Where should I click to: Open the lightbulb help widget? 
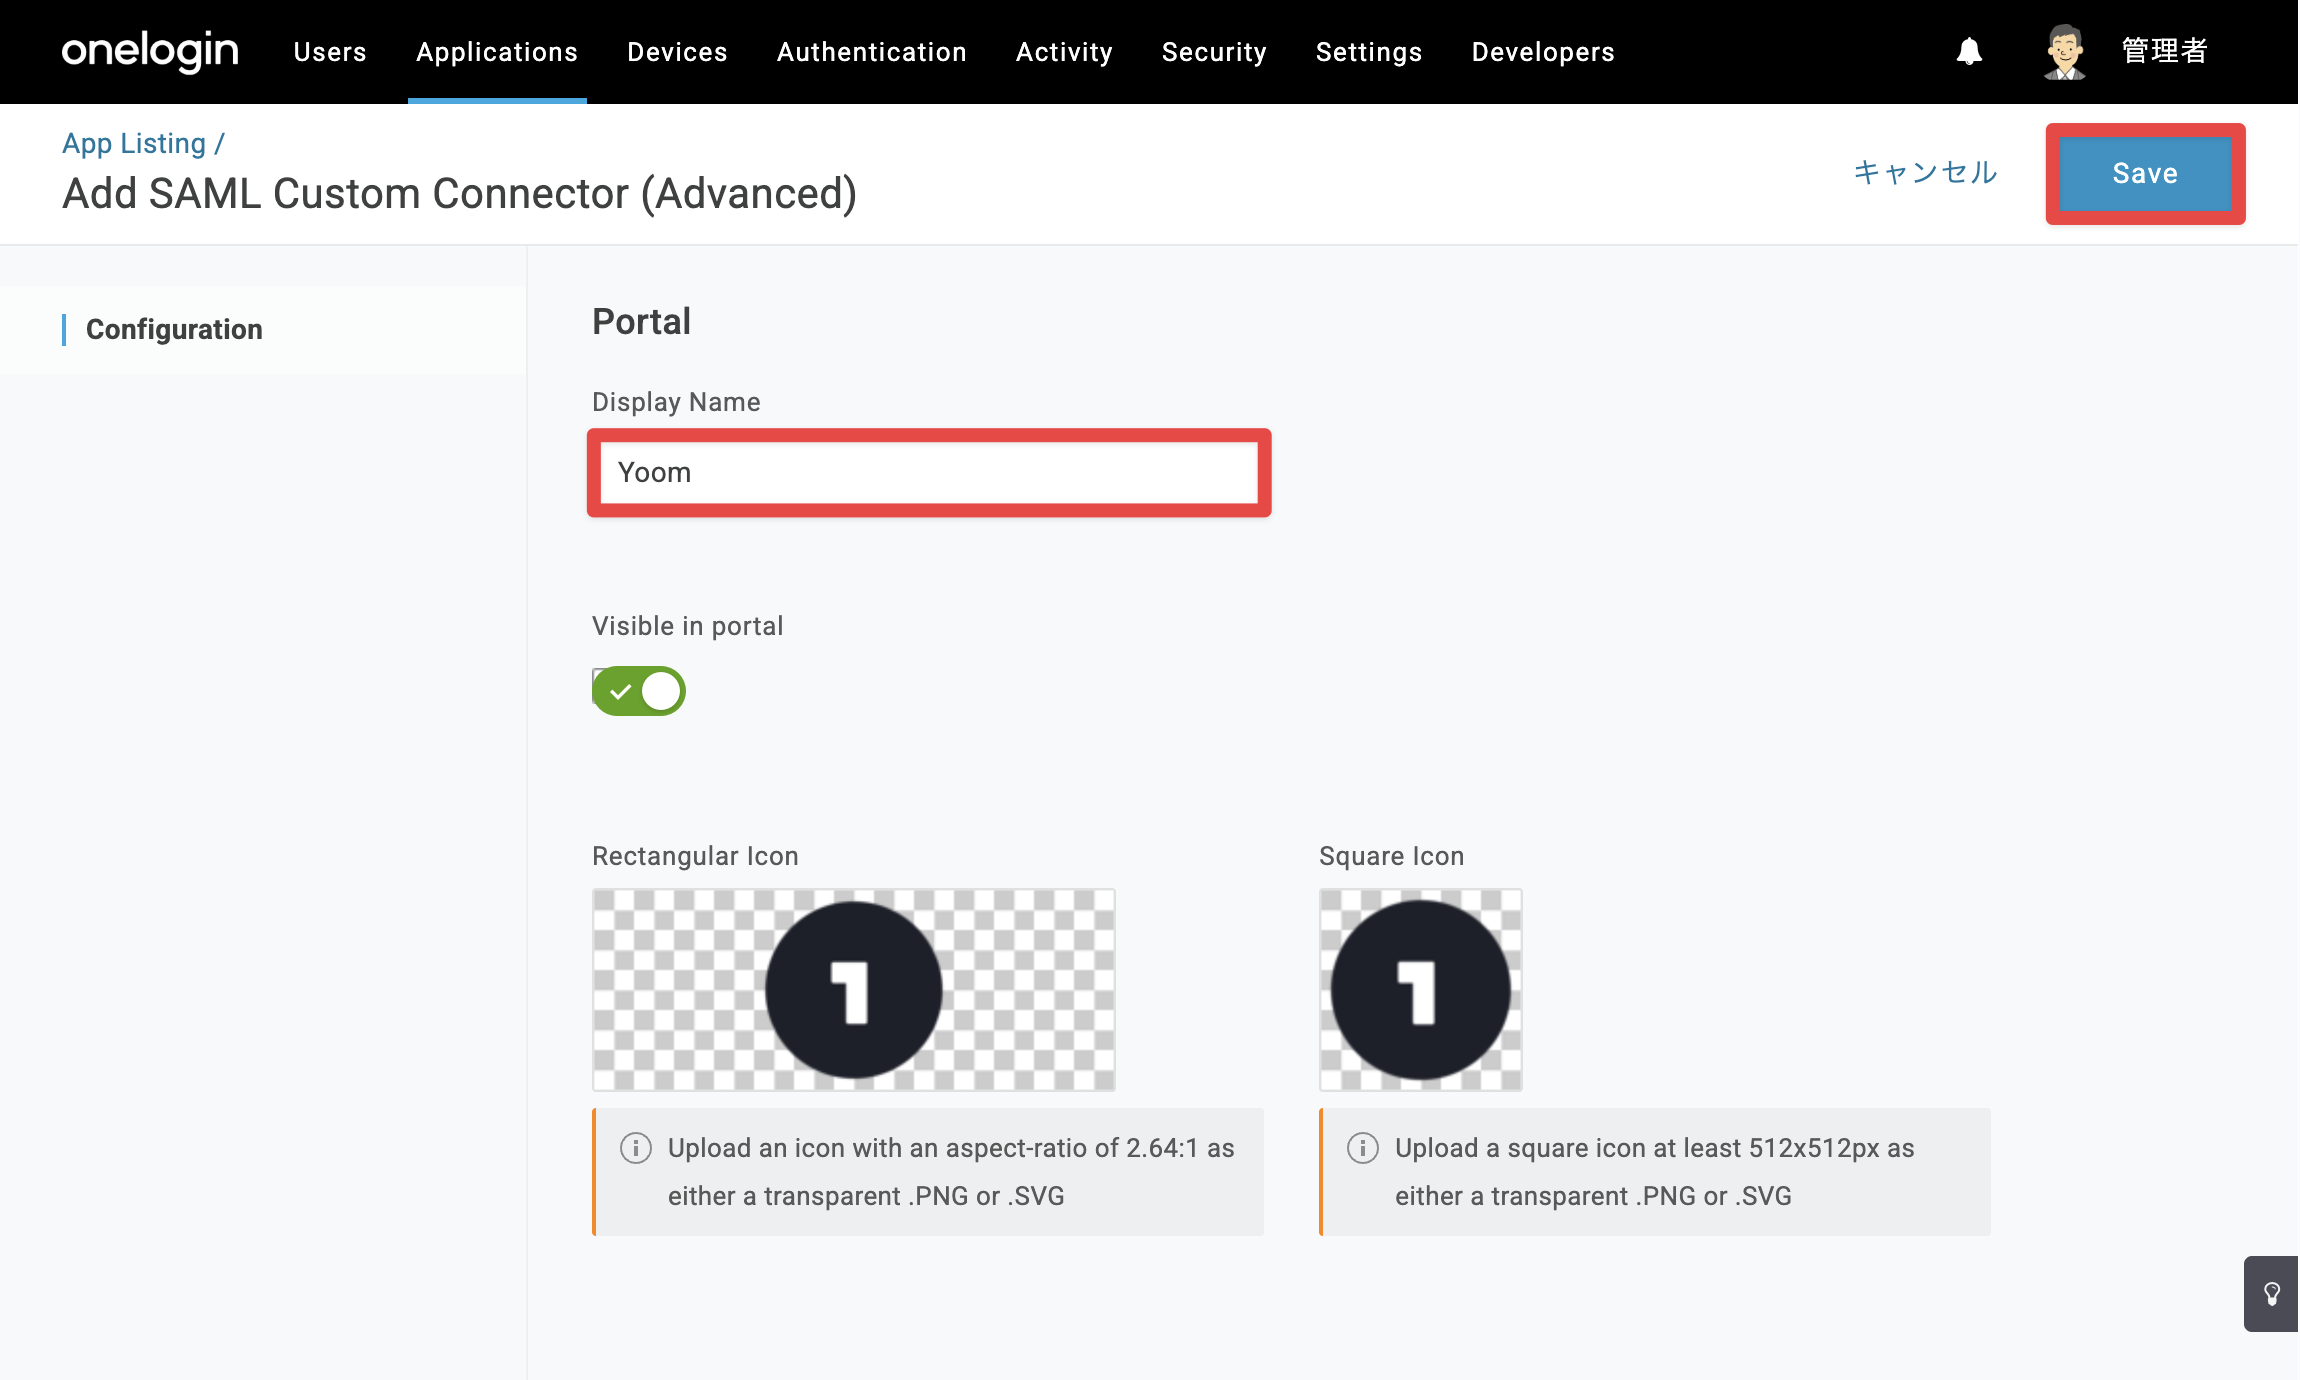(x=2271, y=1294)
